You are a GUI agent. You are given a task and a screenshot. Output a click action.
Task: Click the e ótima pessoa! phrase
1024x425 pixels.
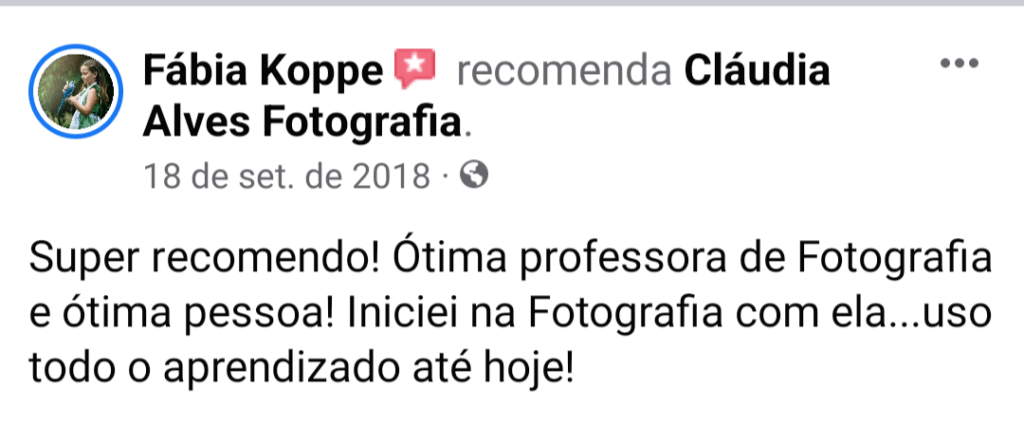183,313
